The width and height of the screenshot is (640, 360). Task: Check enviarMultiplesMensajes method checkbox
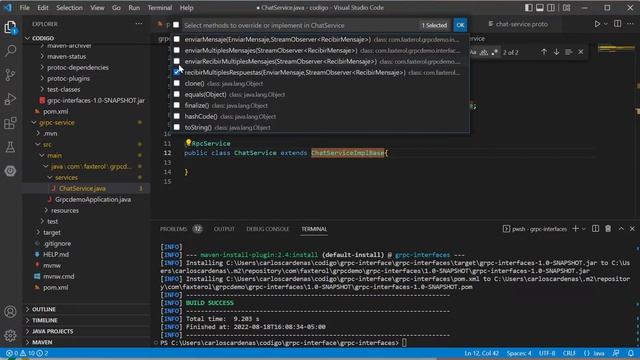[177, 50]
